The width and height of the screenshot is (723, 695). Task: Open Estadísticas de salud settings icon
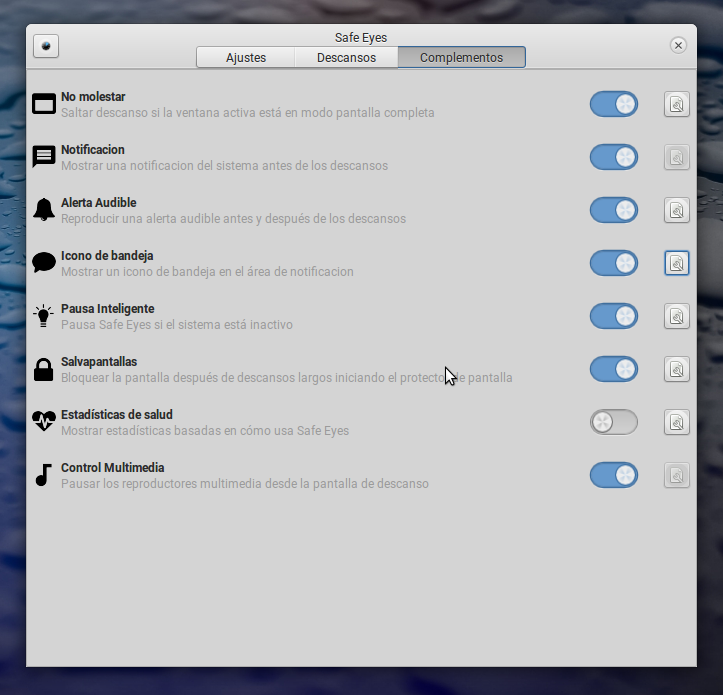(x=677, y=422)
